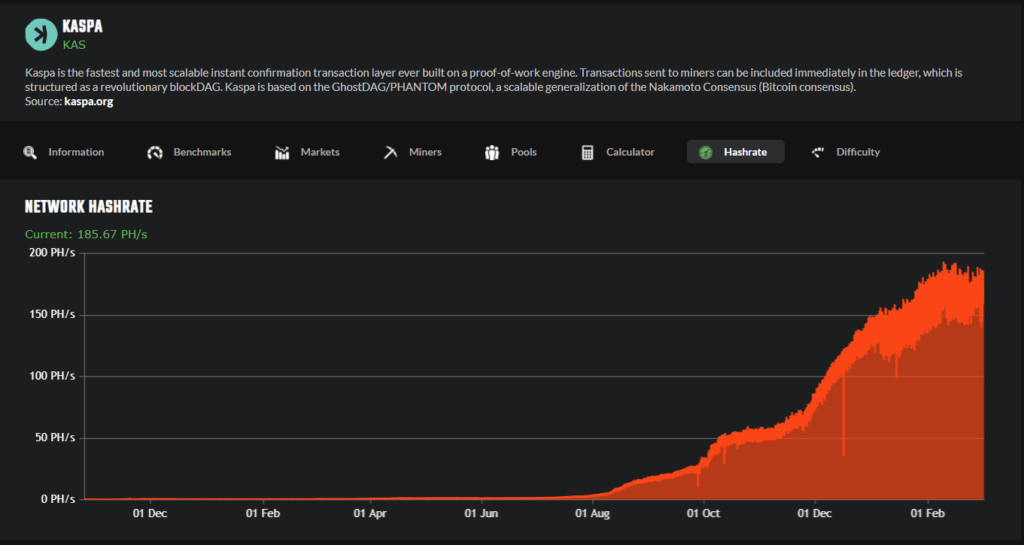Click the magnifier icon beside Information
This screenshot has height=545, width=1024.
(x=30, y=152)
